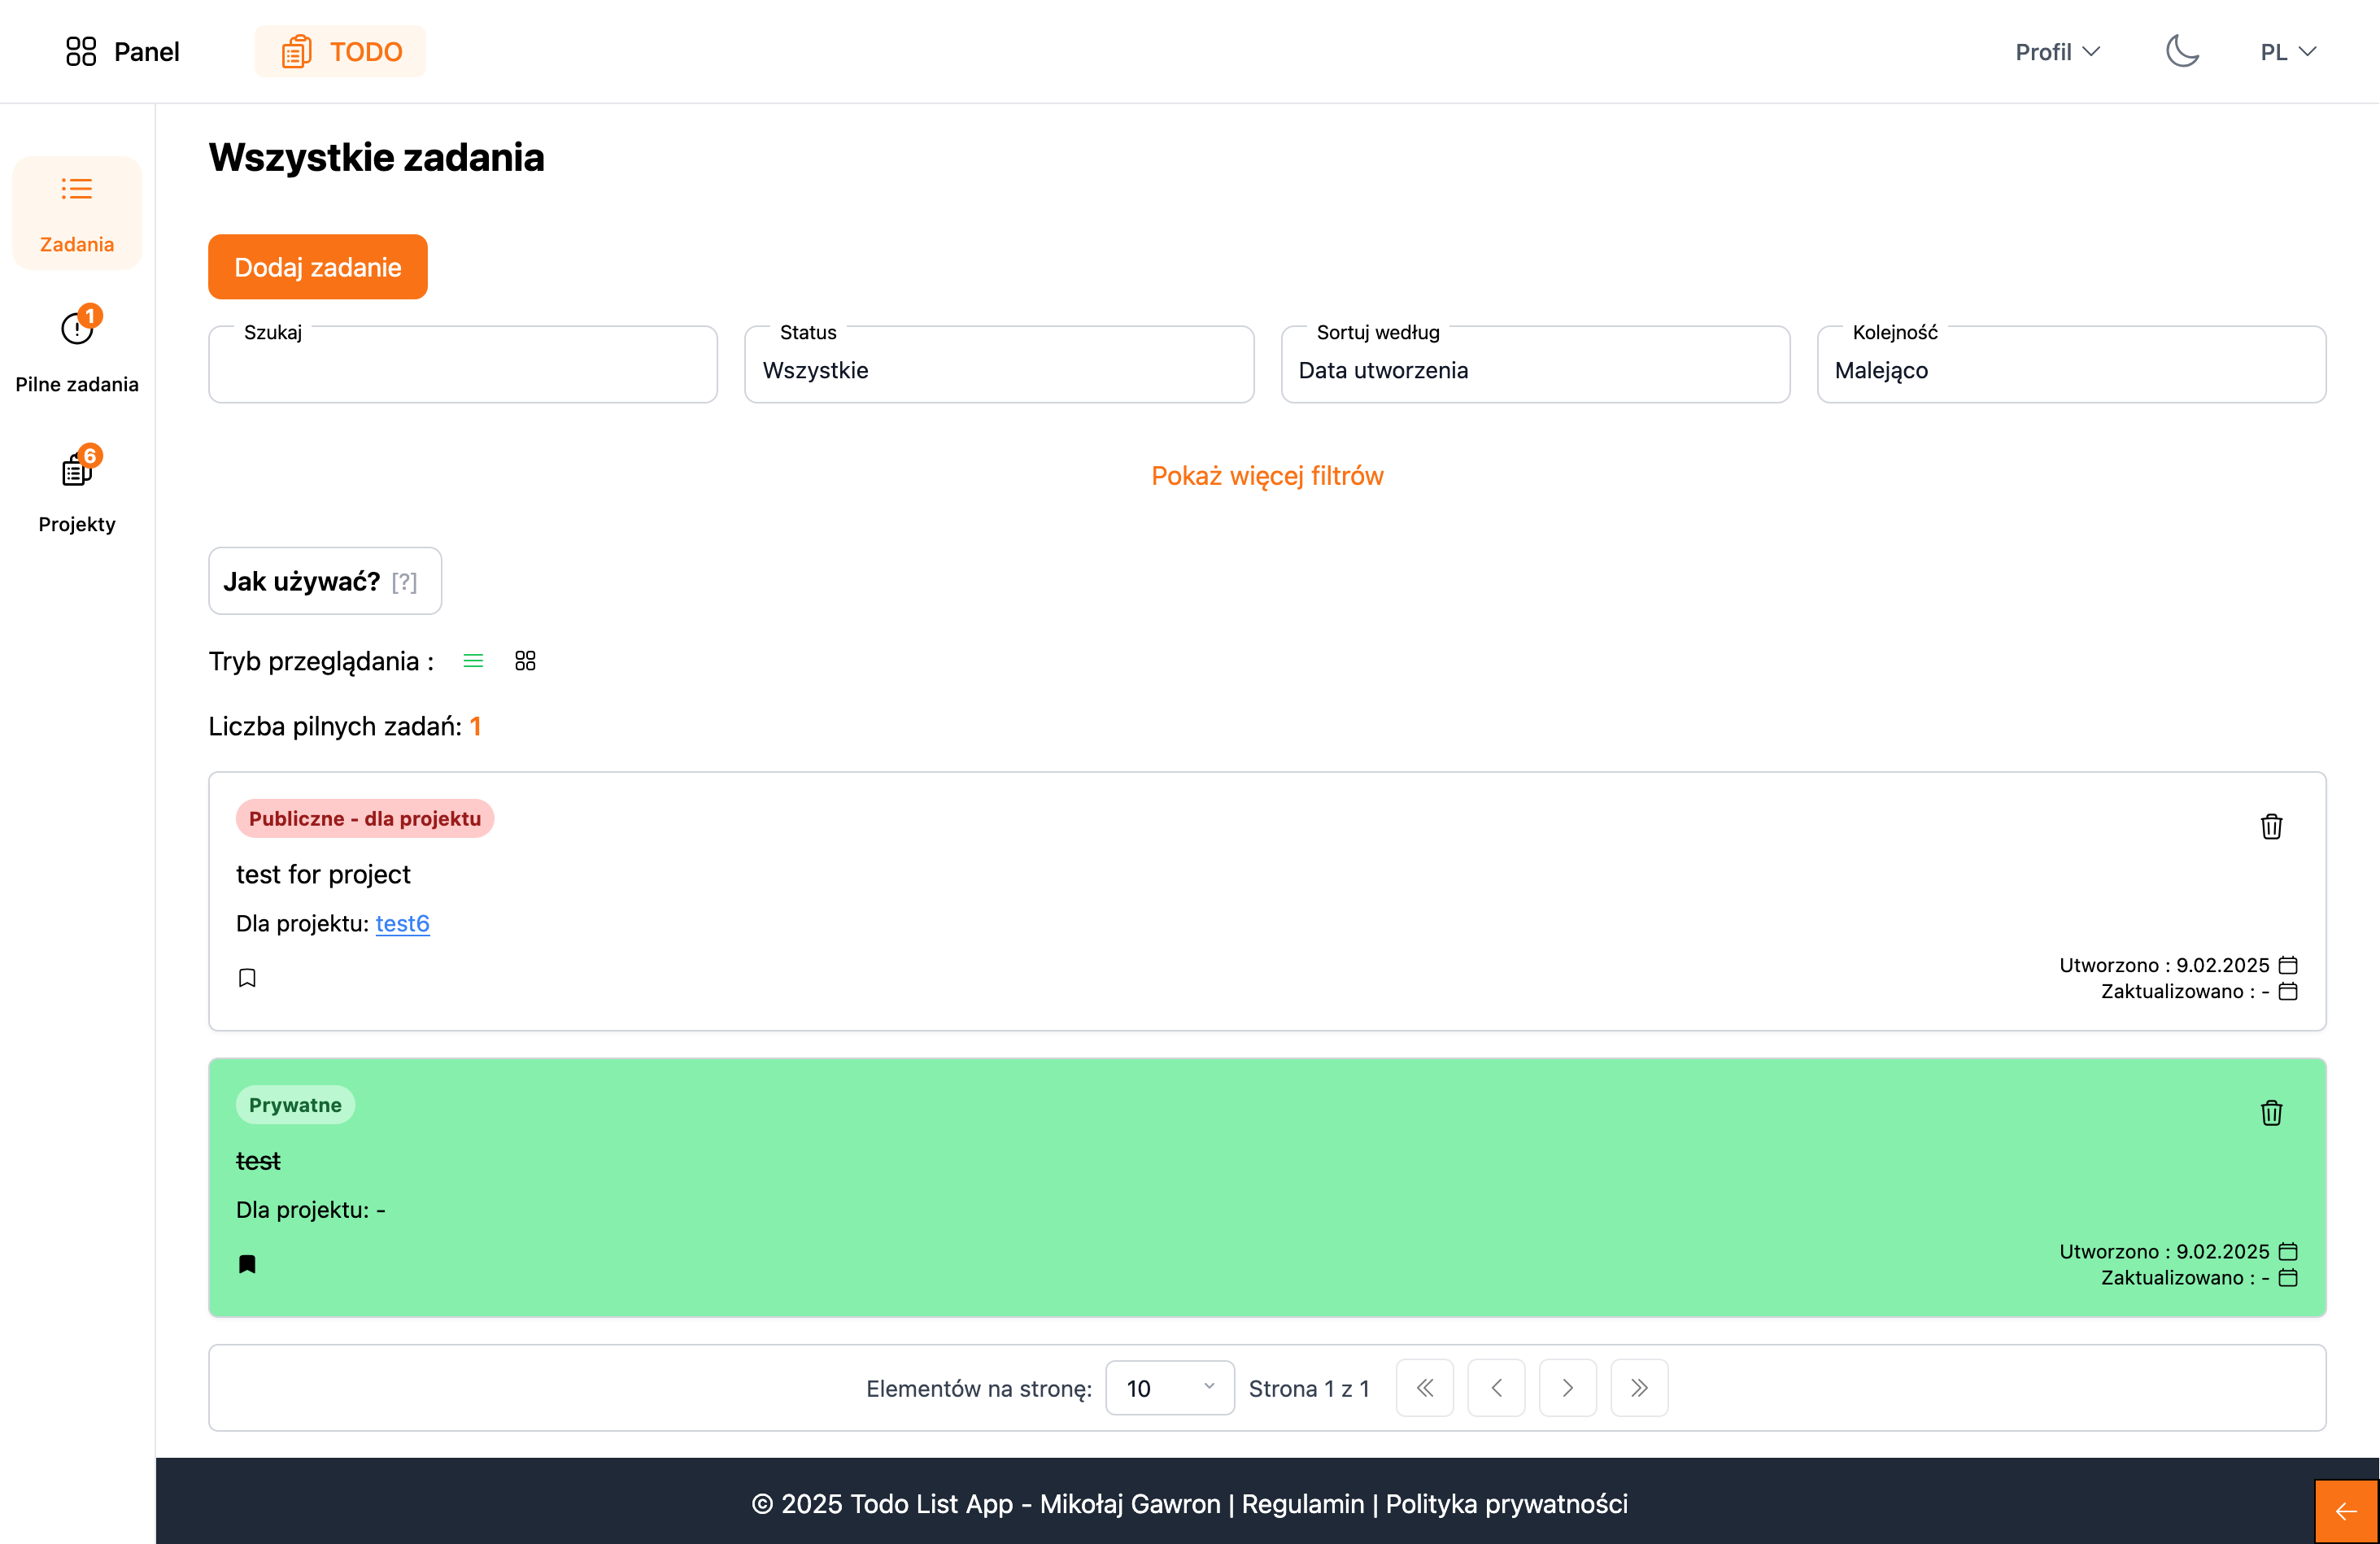2380x1544 pixels.
Task: Go to Panel in top navigation
Action: point(122,51)
